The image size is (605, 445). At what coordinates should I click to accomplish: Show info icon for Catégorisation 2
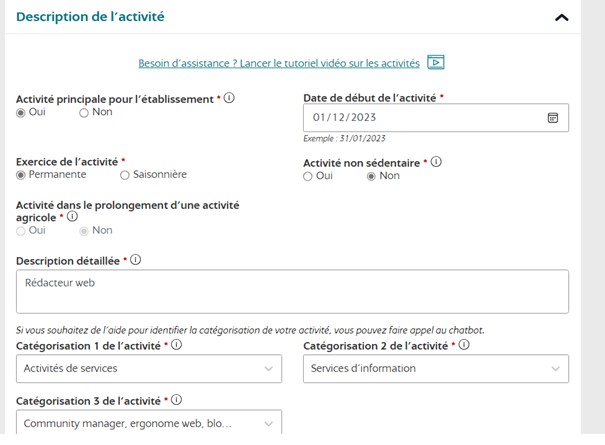[x=464, y=345]
